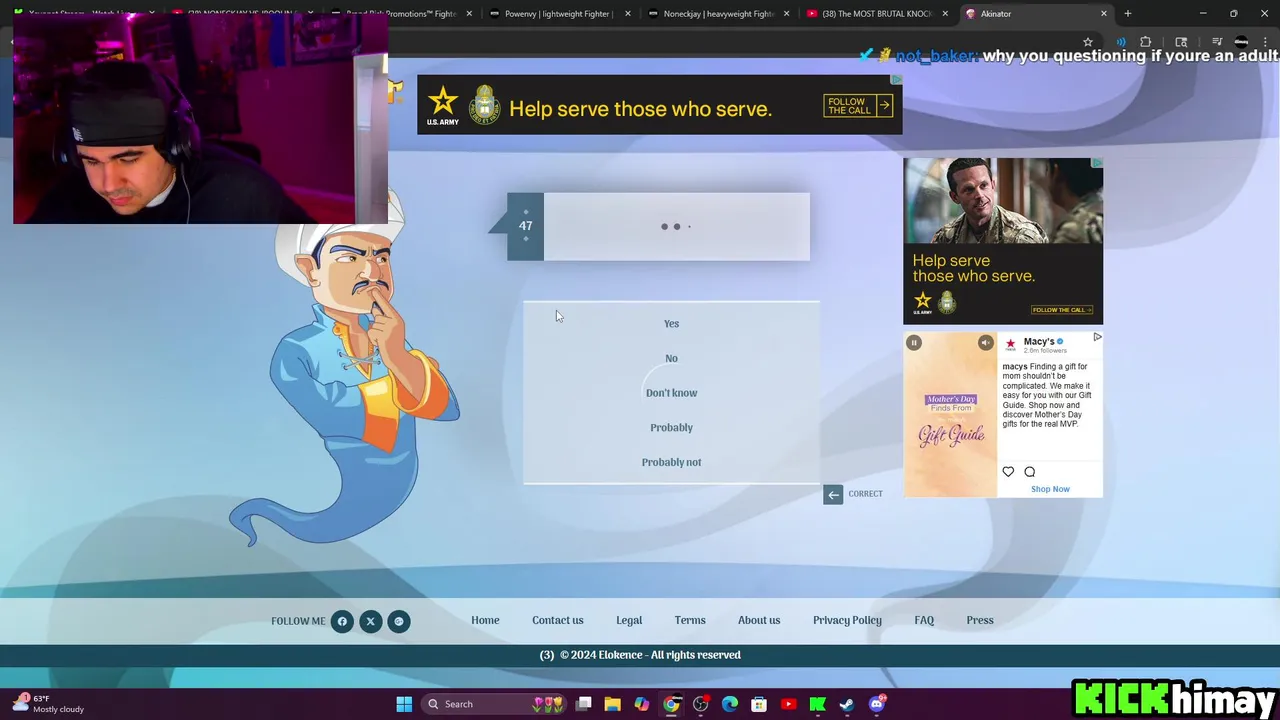Open the media controls toolbar icon
The height and width of the screenshot is (720, 1280).
(x=1217, y=42)
